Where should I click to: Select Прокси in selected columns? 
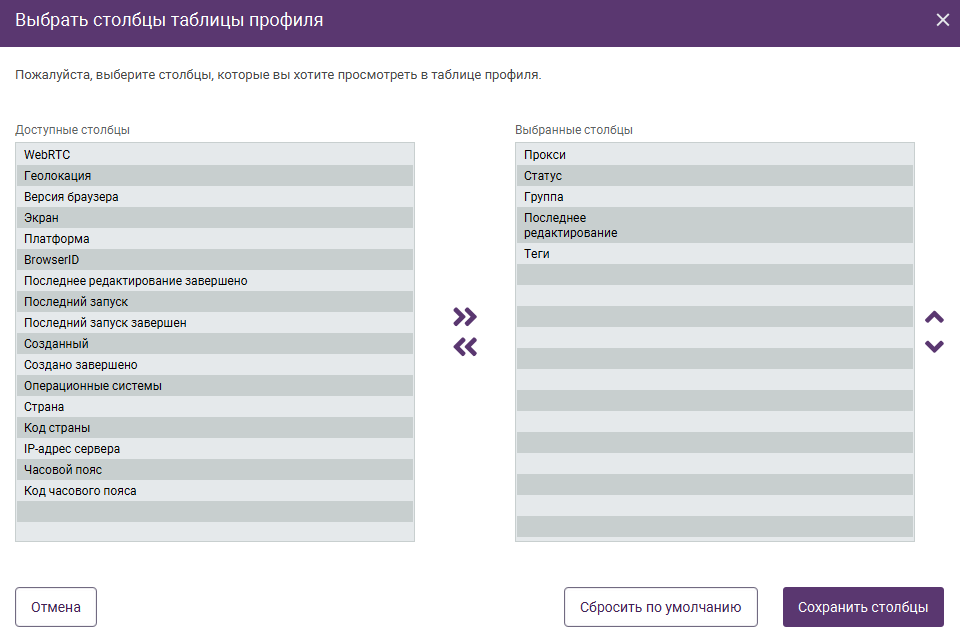pos(714,155)
